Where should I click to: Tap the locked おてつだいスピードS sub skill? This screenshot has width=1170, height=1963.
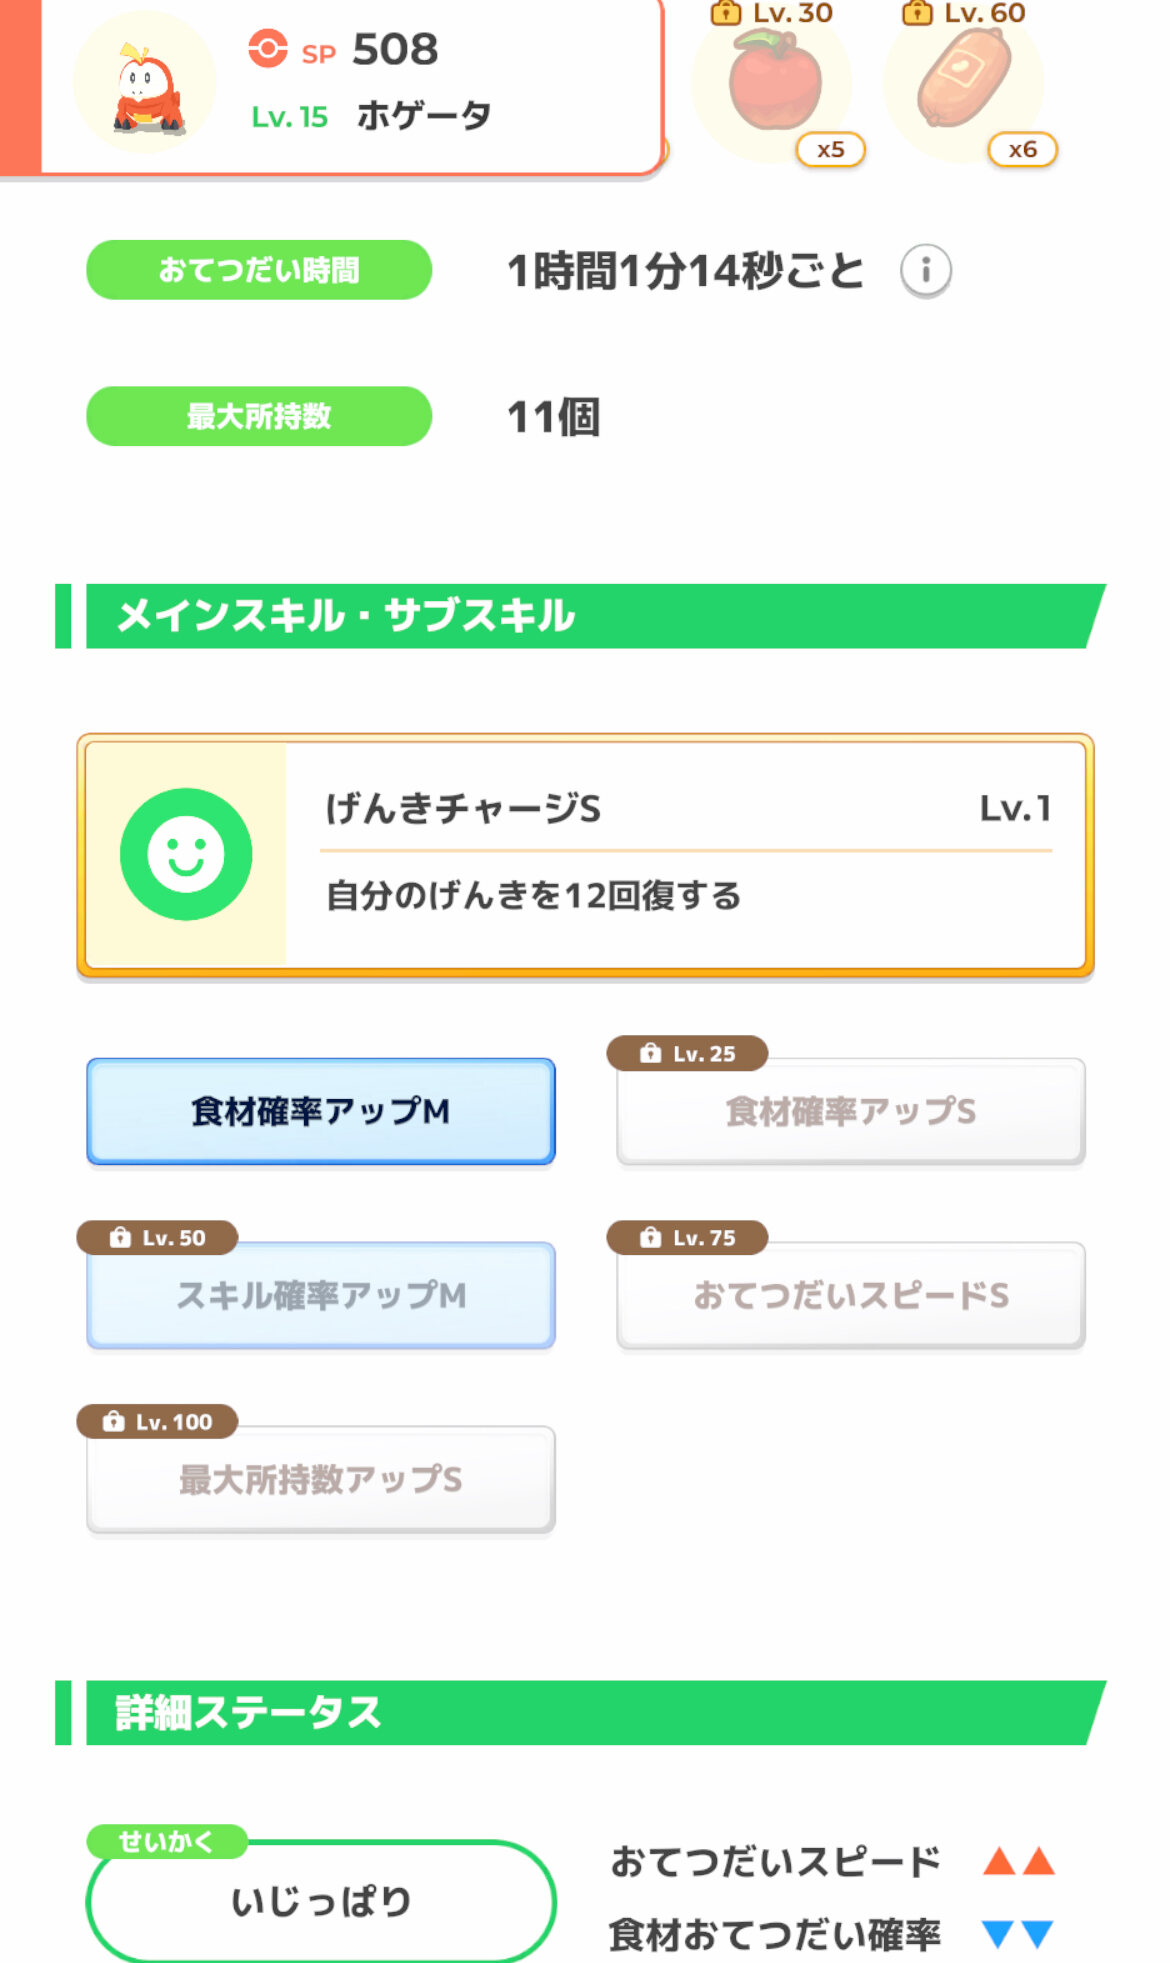click(x=851, y=1295)
